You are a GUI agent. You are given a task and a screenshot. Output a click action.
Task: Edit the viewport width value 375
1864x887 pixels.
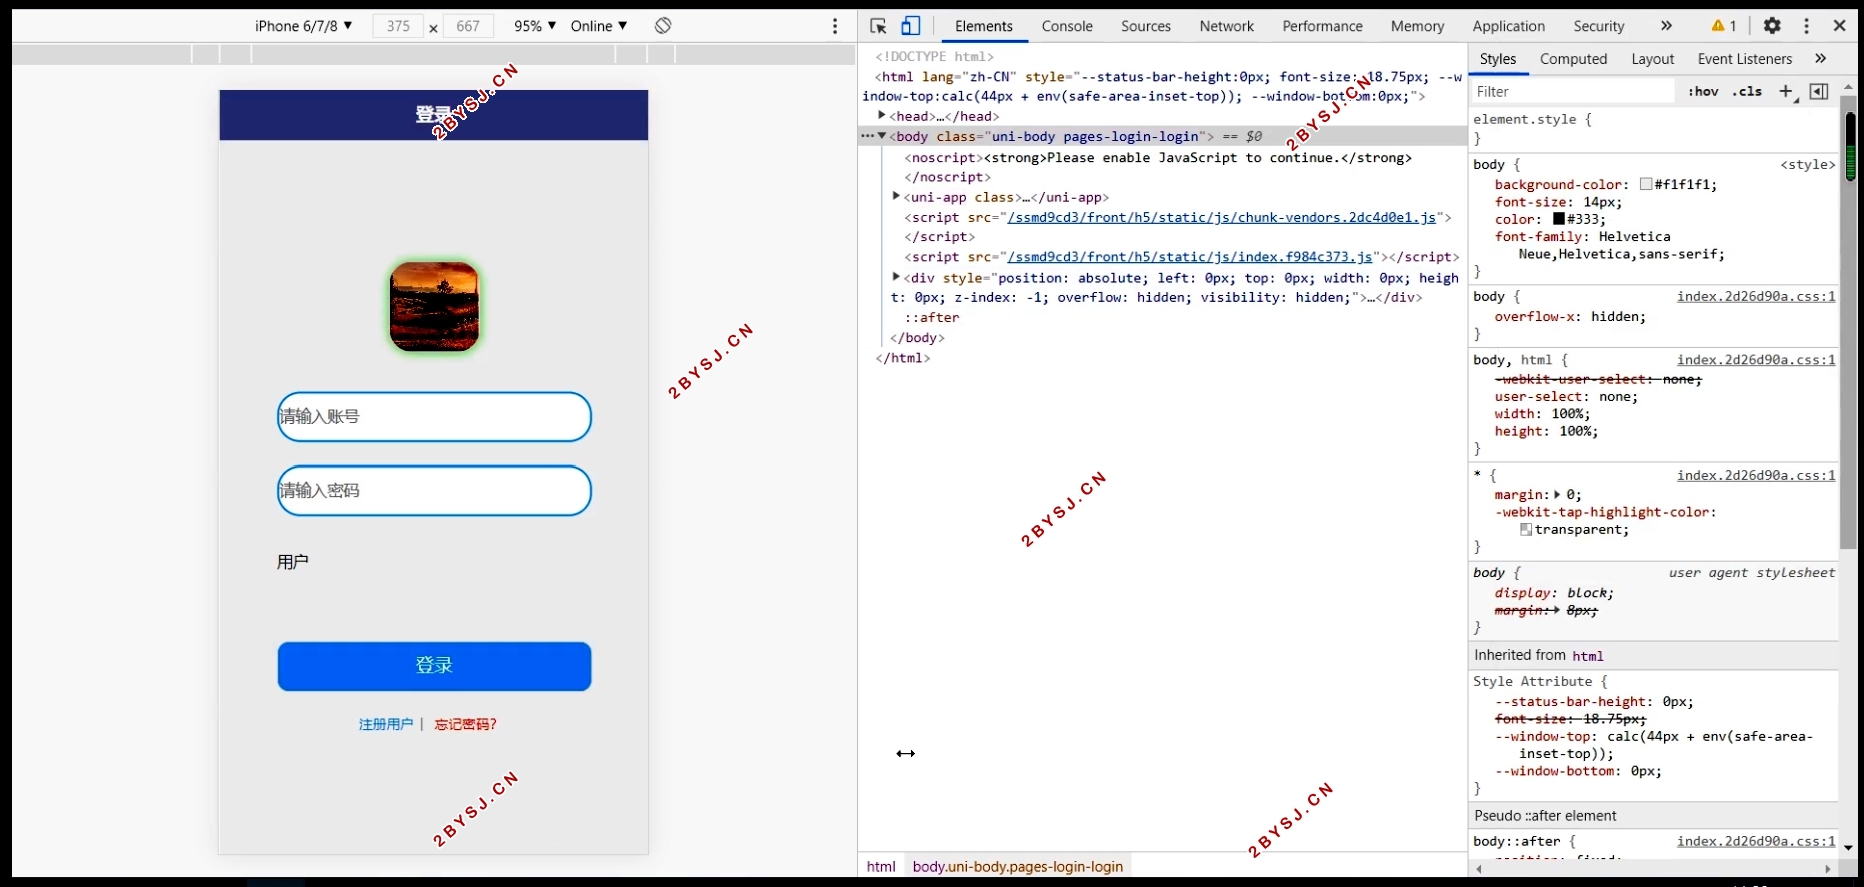[x=398, y=26]
